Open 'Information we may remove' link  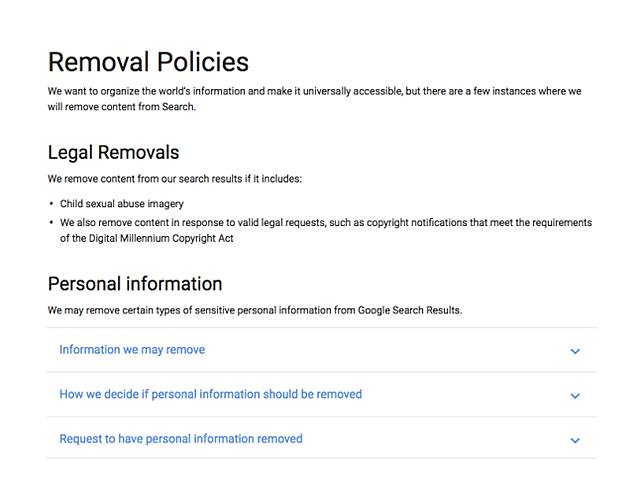click(132, 350)
